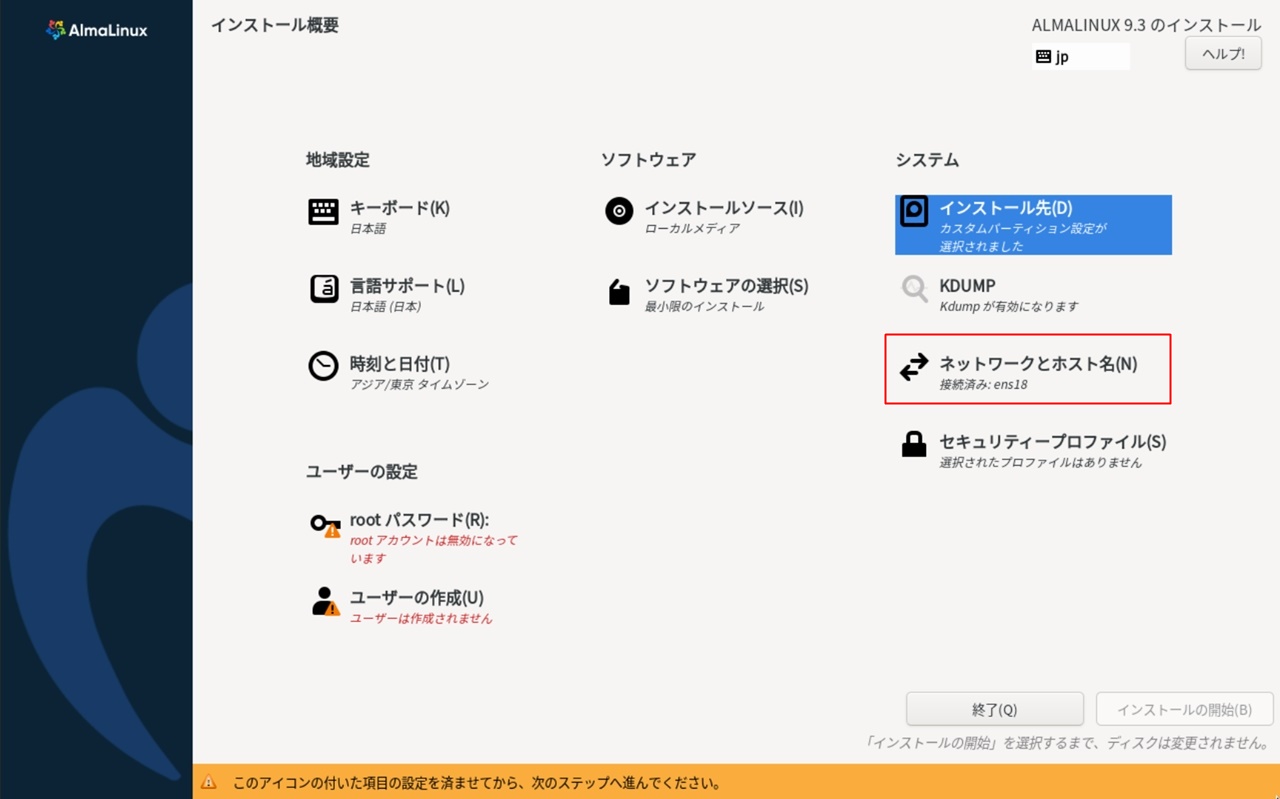Viewport: 1280px width, 799px height.
Task: Click the package icon for ソフトウェアの選択
Action: [x=619, y=291]
